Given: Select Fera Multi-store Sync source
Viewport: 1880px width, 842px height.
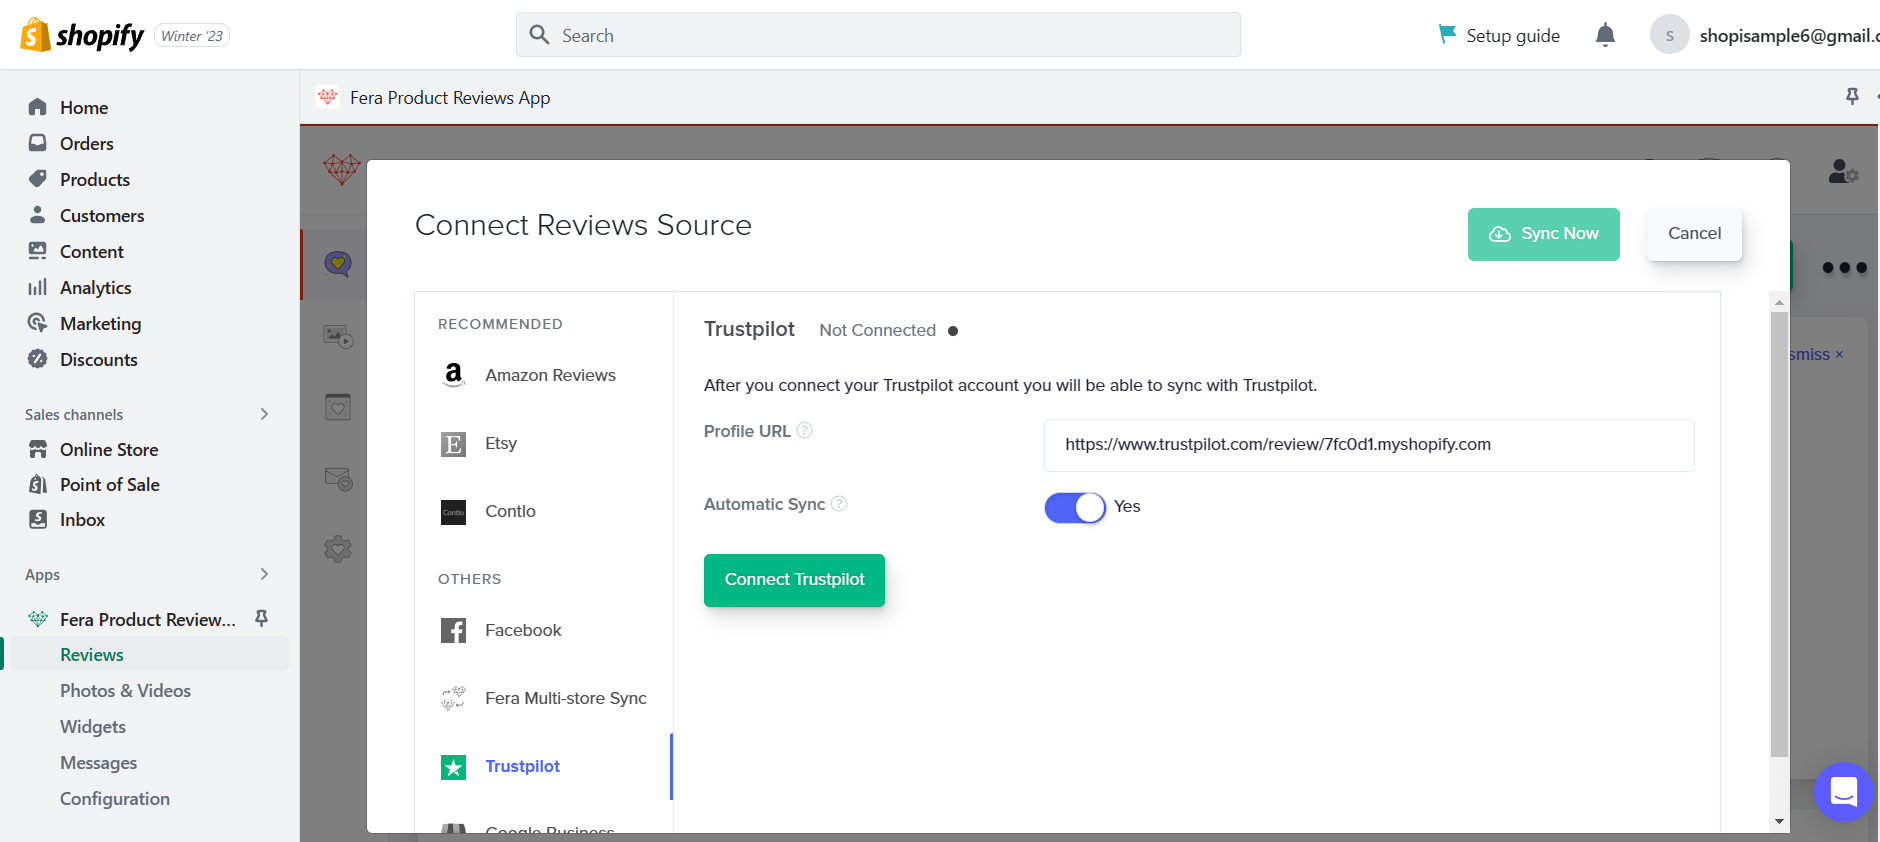Looking at the screenshot, I should click(565, 698).
